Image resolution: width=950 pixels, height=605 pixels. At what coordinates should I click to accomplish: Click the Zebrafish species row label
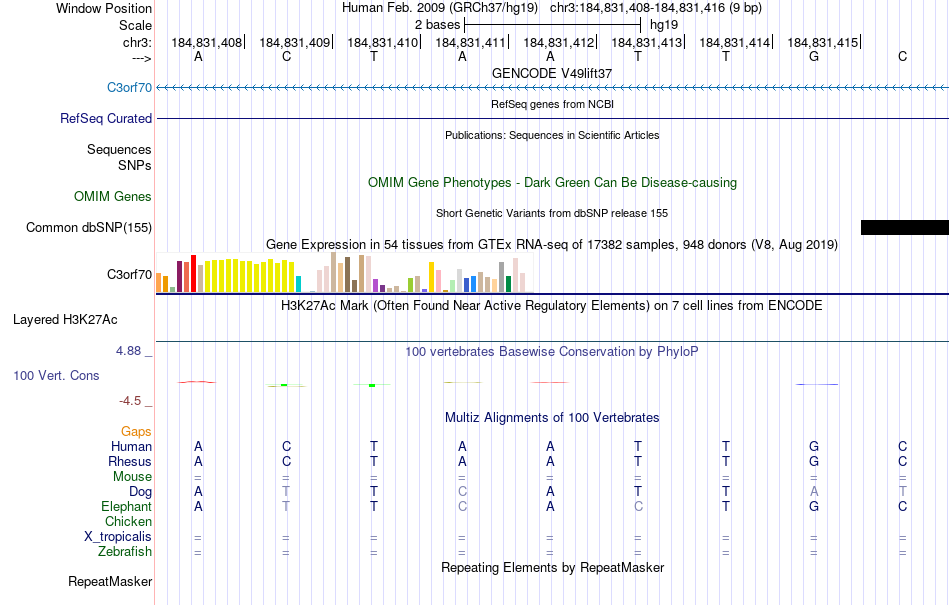point(125,552)
